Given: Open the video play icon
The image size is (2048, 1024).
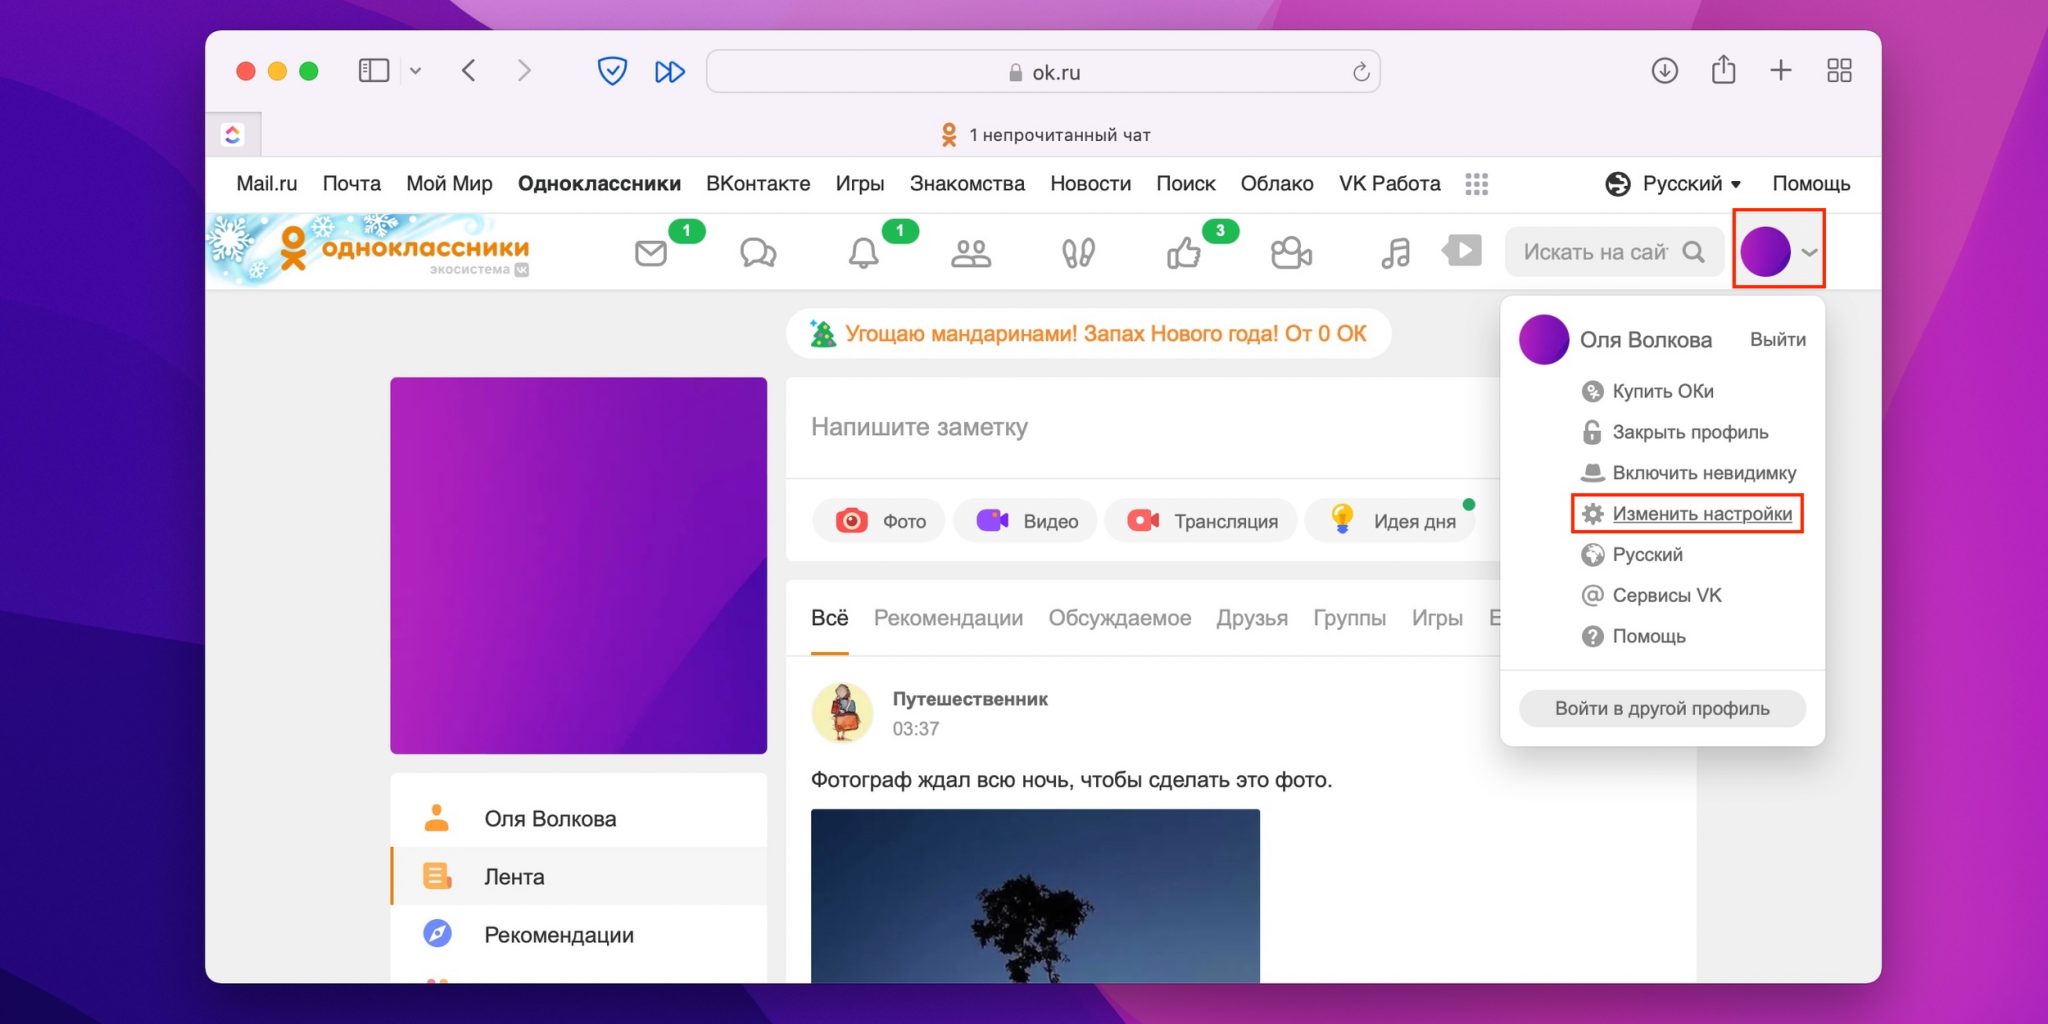Looking at the screenshot, I should click(x=1462, y=250).
